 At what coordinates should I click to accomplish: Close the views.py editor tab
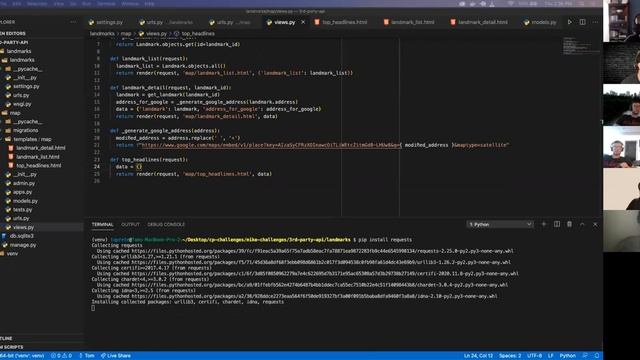pos(303,22)
